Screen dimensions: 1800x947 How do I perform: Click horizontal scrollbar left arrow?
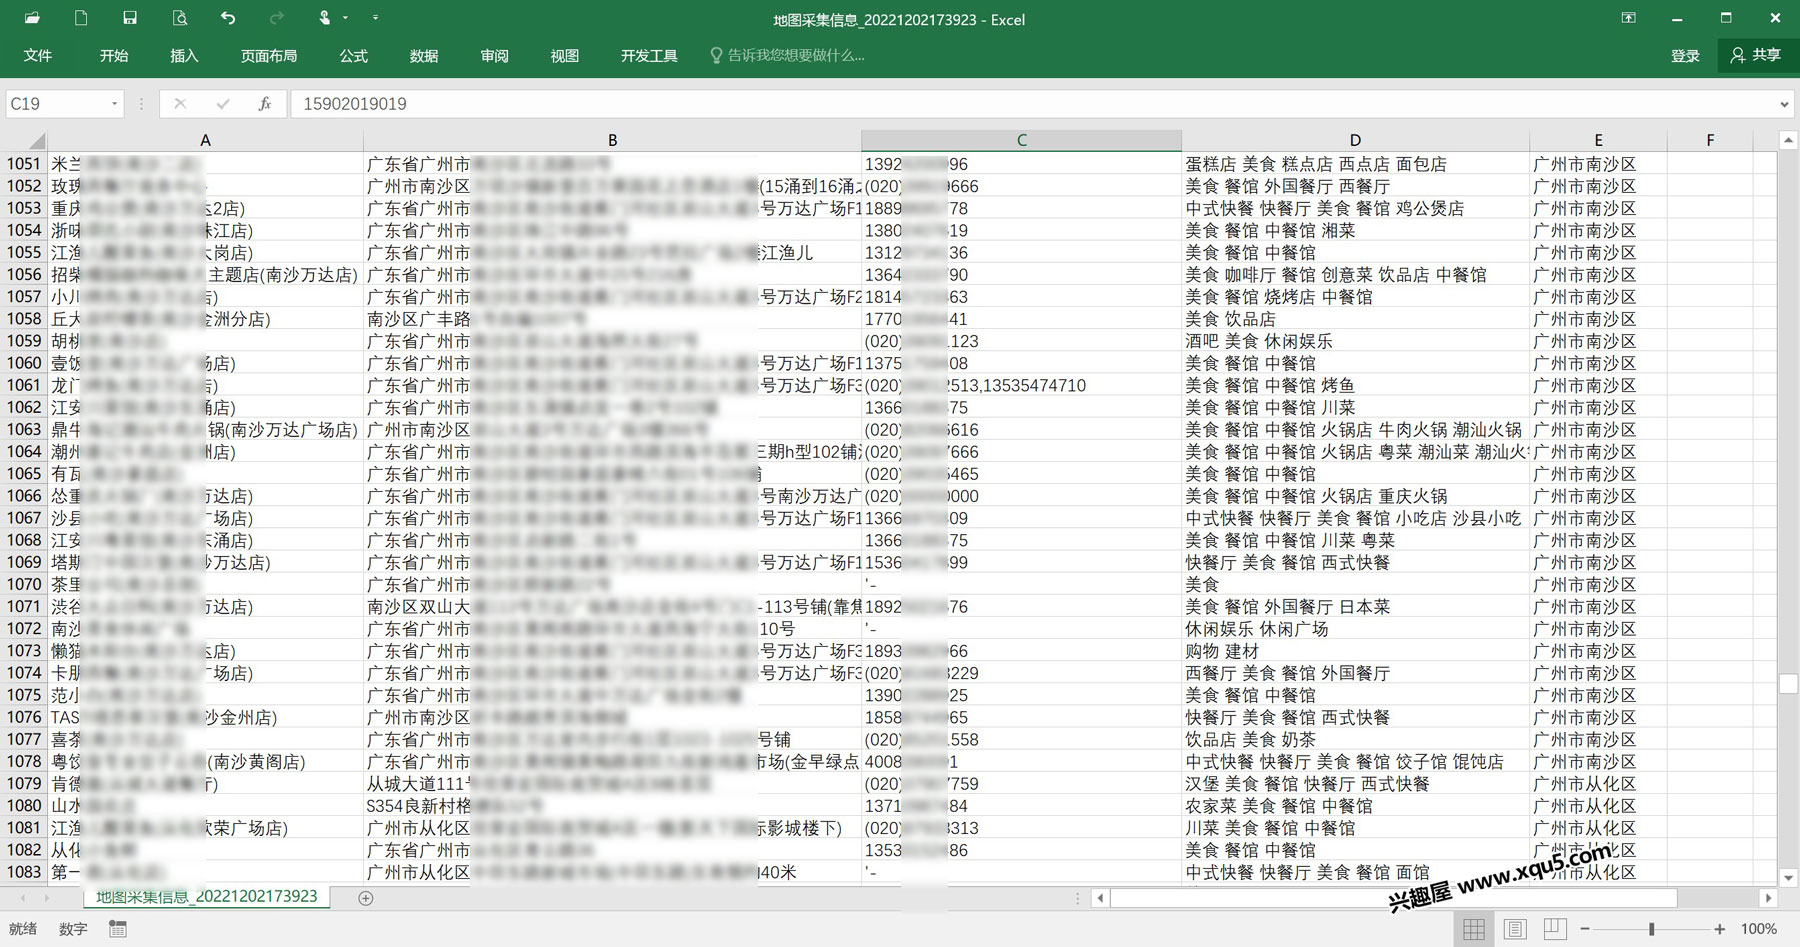tap(1101, 898)
